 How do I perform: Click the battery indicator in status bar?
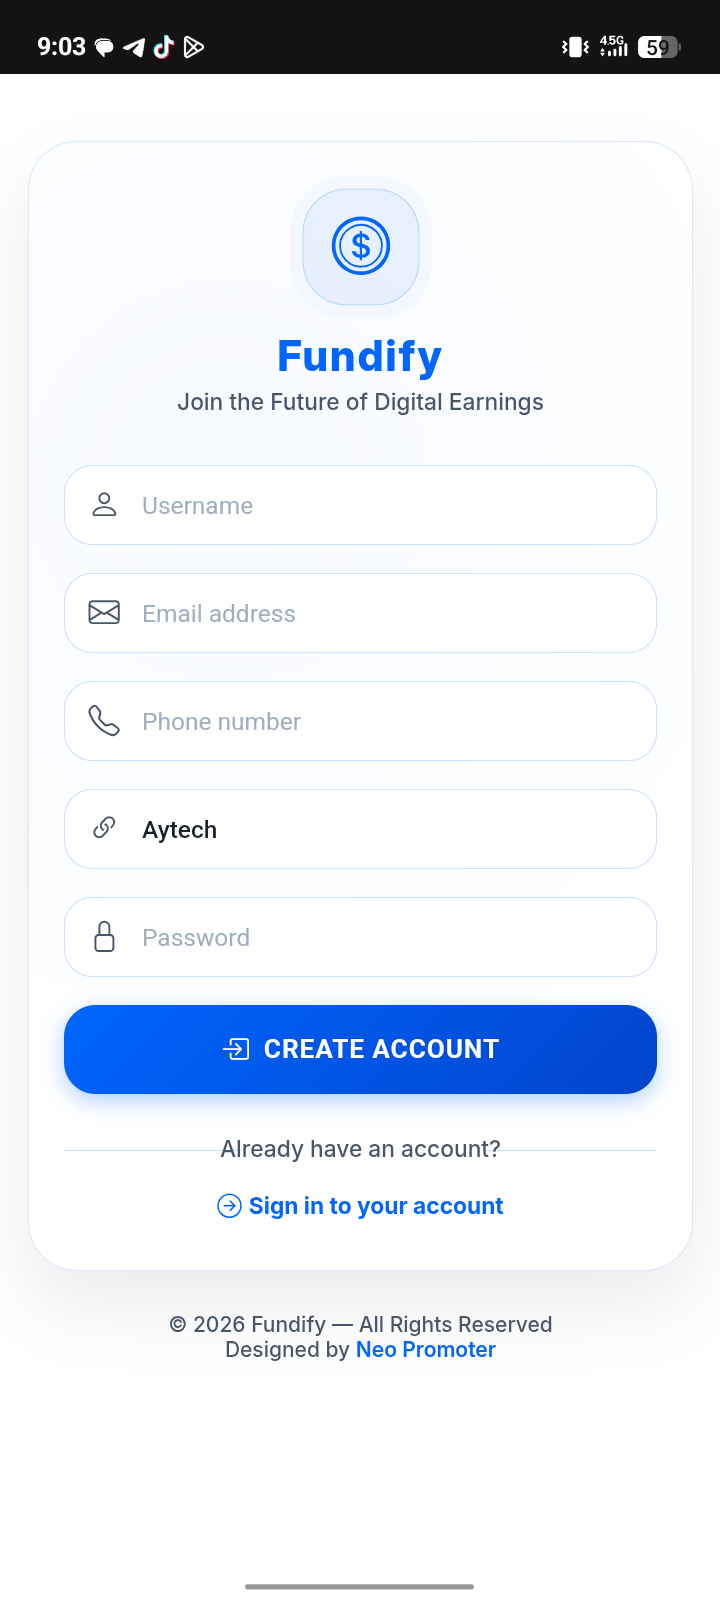[658, 47]
